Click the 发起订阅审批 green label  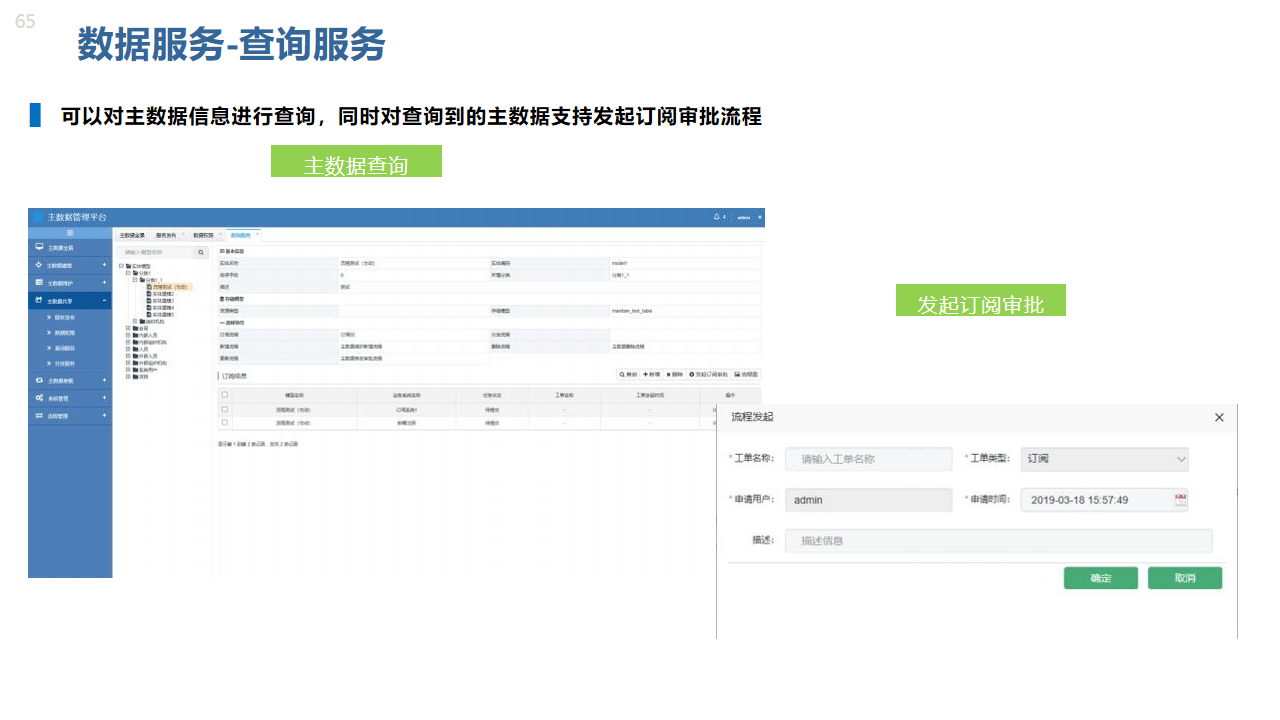click(x=981, y=301)
